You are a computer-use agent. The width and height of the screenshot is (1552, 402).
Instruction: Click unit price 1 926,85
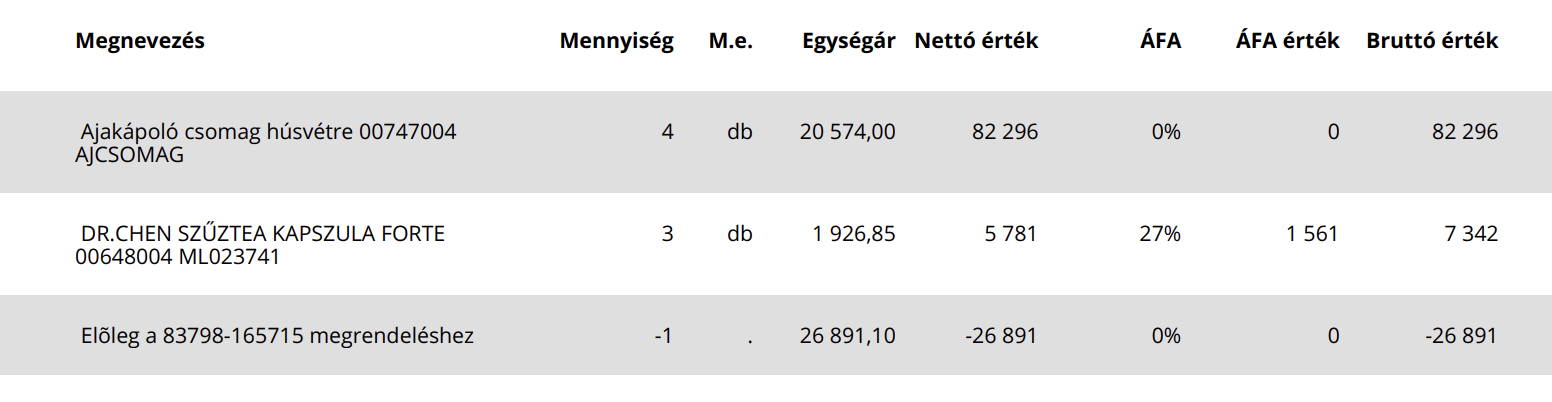pos(853,233)
